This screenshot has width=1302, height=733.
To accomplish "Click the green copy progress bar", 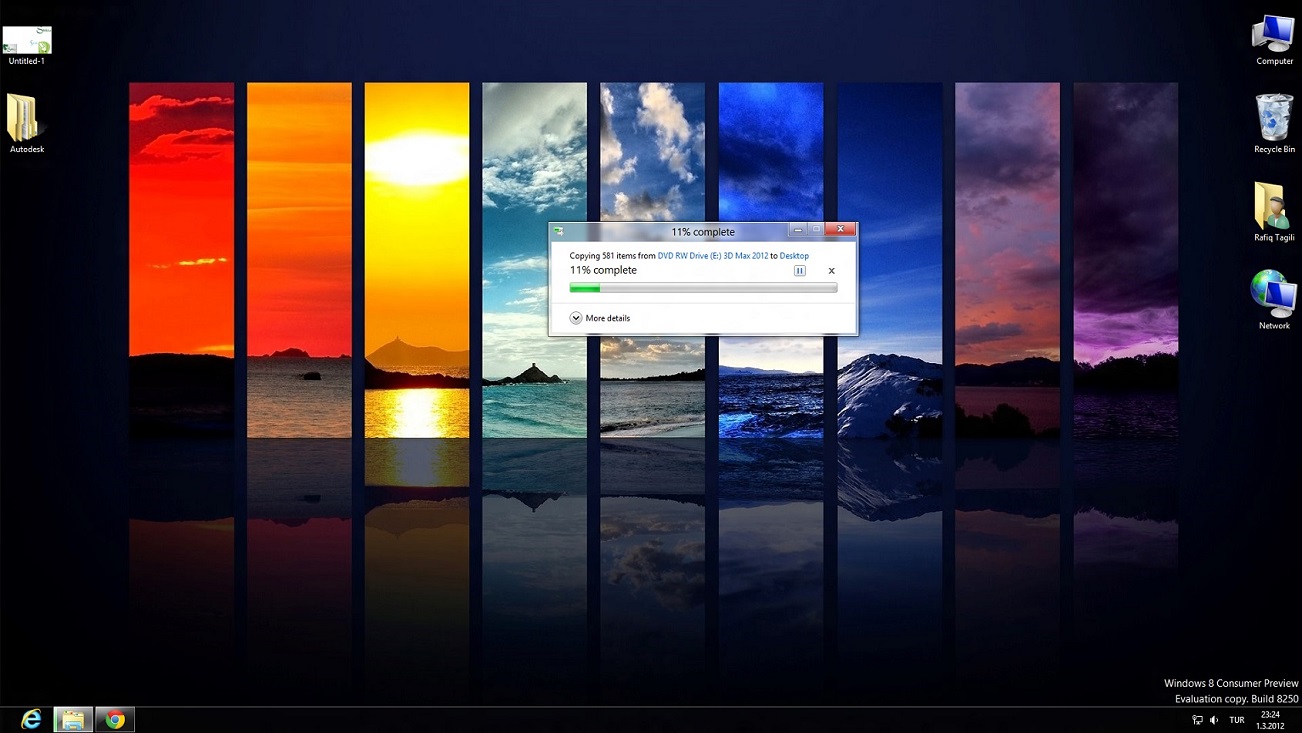I will pyautogui.click(x=703, y=288).
